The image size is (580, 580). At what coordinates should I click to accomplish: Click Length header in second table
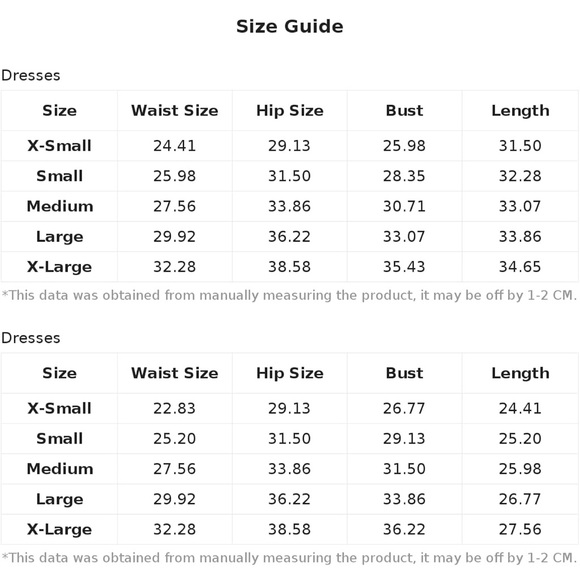coord(520,373)
